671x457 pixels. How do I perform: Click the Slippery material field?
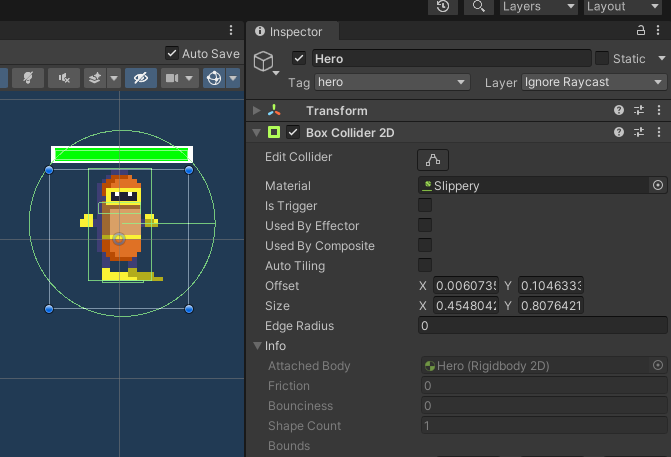click(x=533, y=185)
